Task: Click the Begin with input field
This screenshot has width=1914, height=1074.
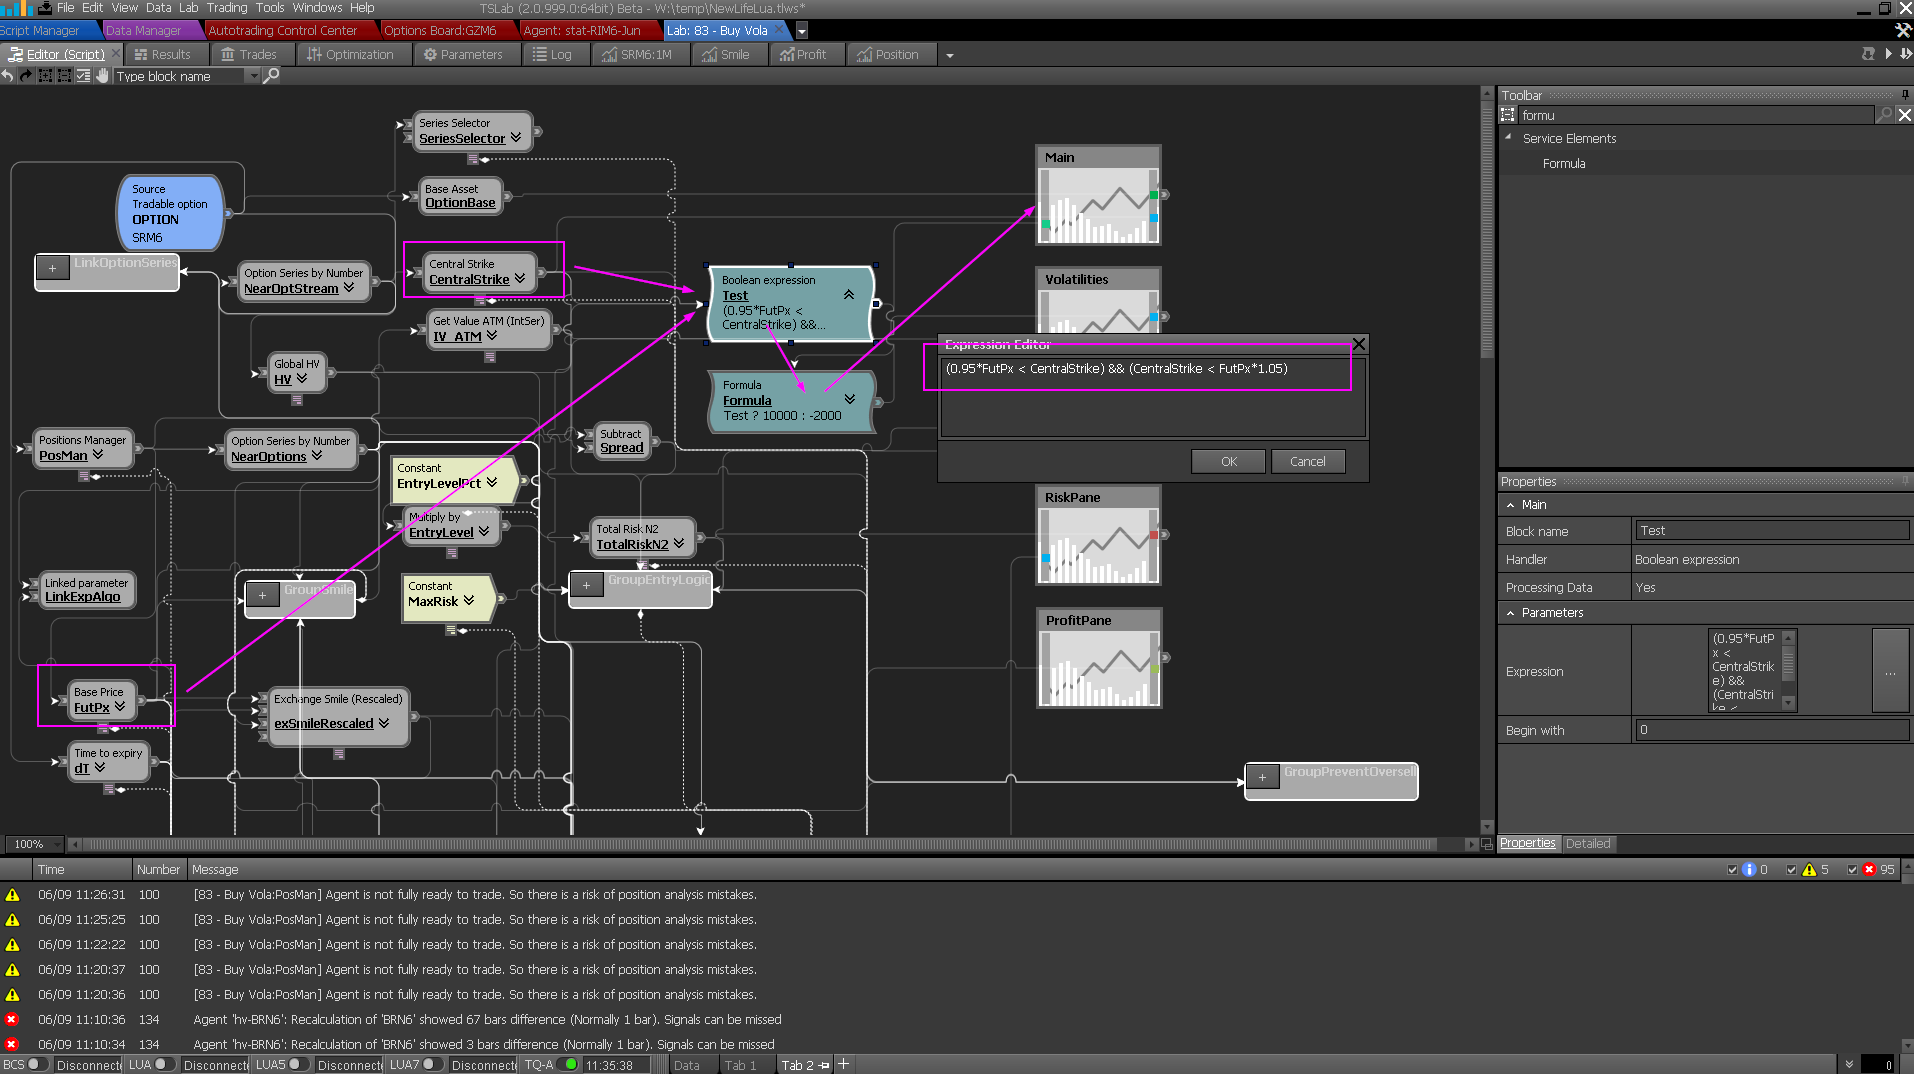Action: [x=1771, y=730]
